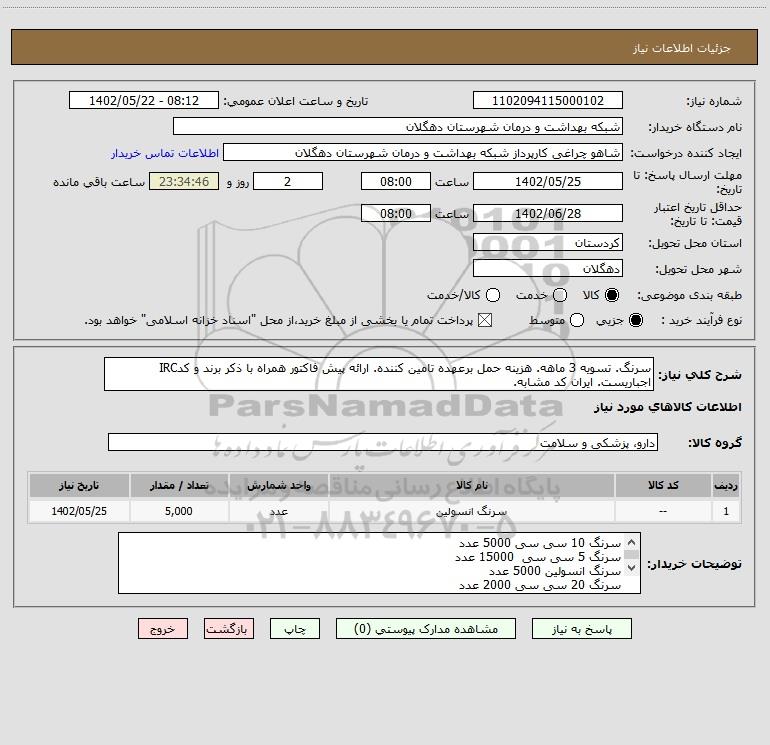Click the 5,000 quantity cell
The width and height of the screenshot is (770, 745).
click(x=179, y=511)
